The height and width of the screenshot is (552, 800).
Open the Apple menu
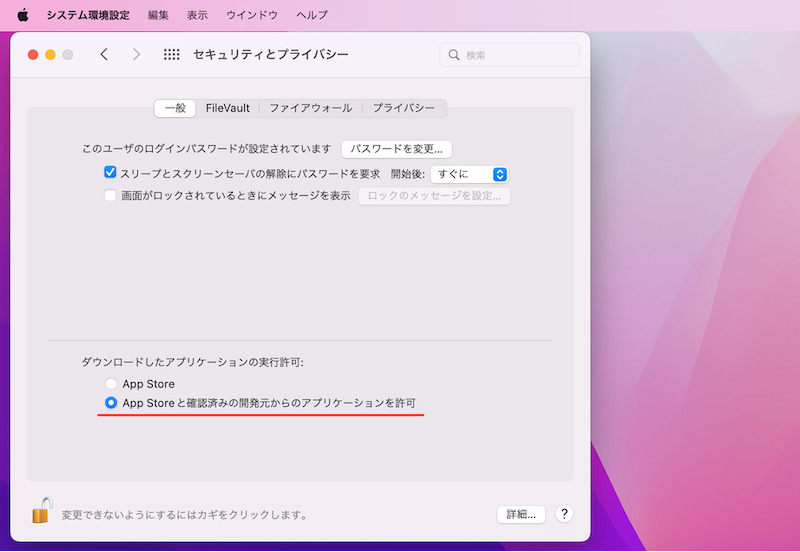[23, 15]
